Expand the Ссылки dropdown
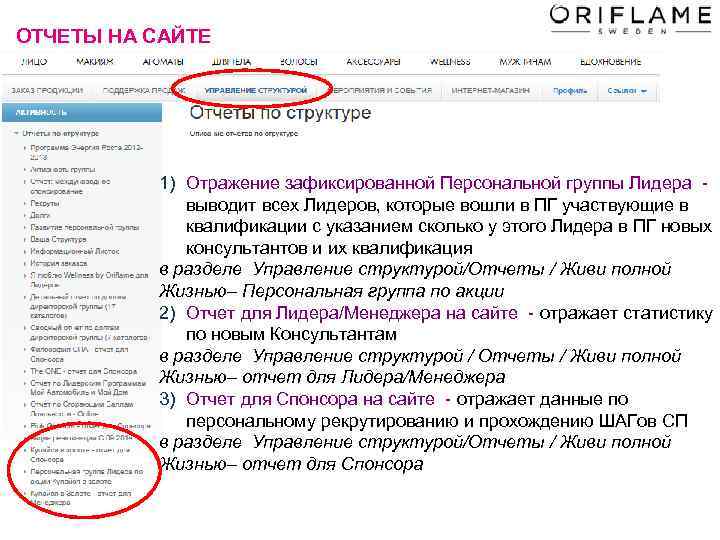720x540 pixels. coord(627,90)
